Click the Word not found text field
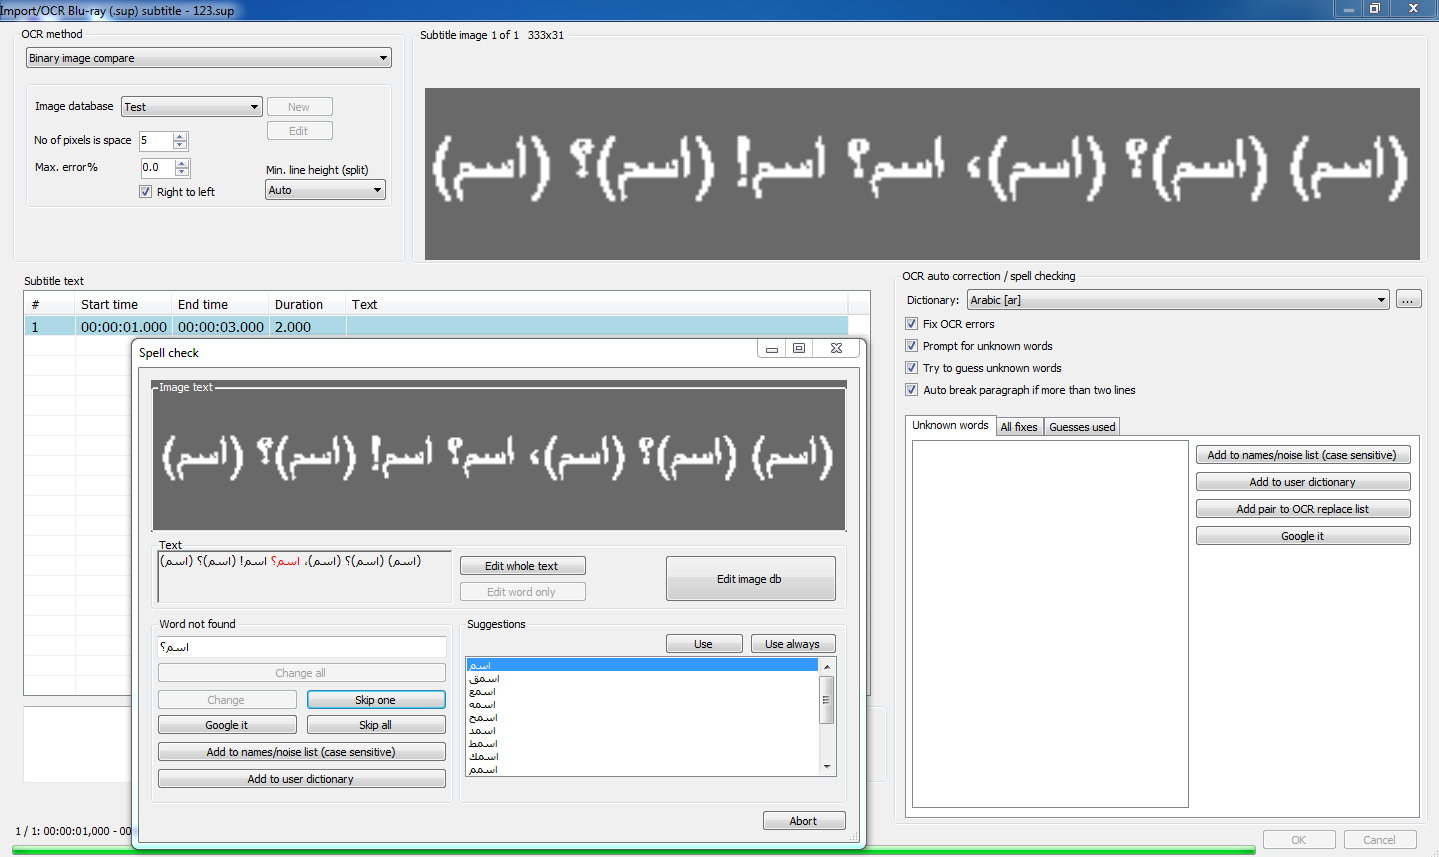Screen dimensions: 1439x857 [x=302, y=647]
